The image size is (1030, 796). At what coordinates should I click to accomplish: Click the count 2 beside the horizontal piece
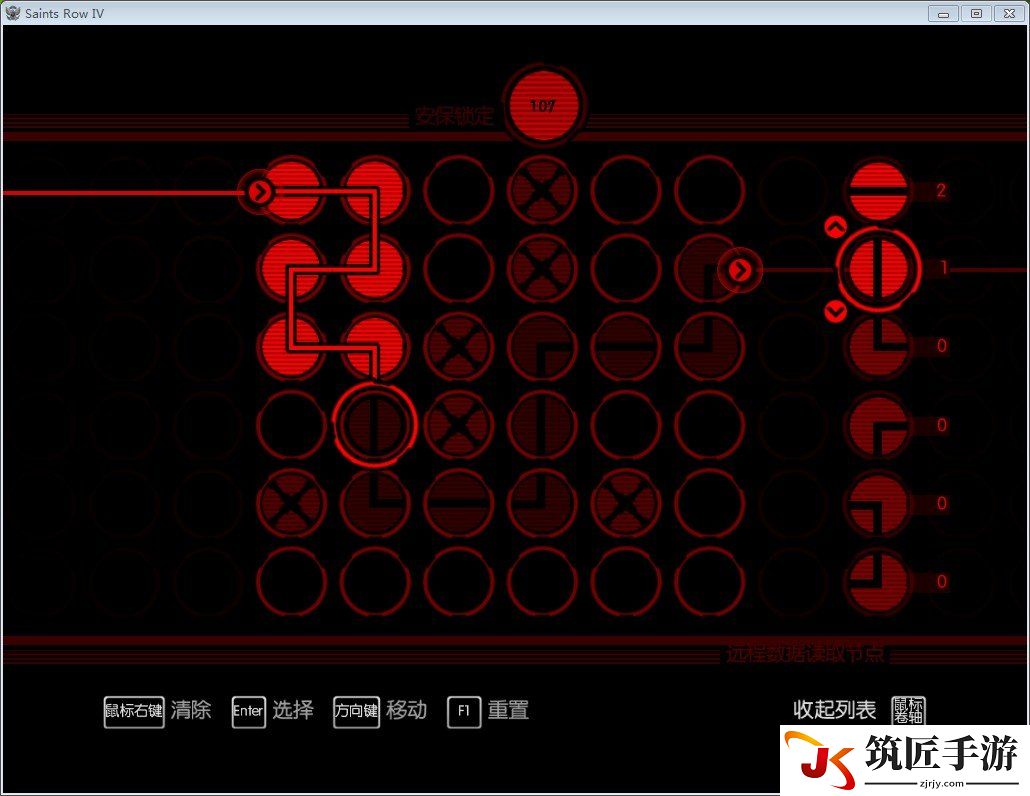coord(941,190)
